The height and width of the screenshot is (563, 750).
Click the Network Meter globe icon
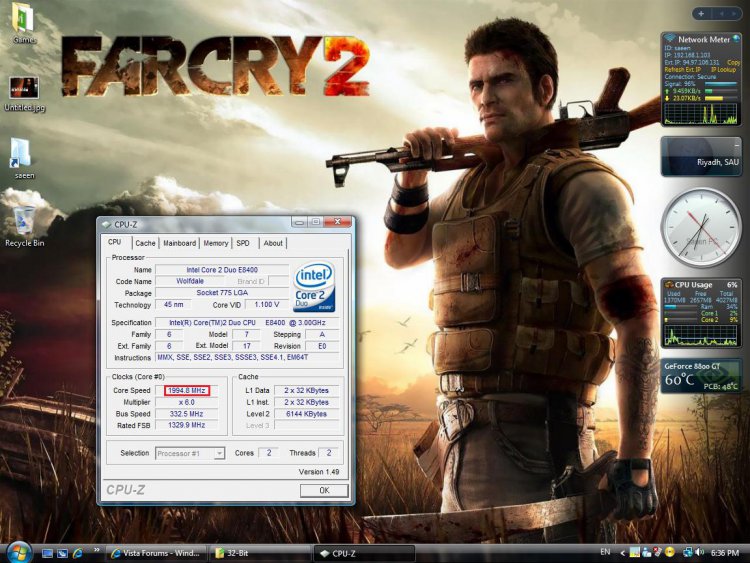click(737, 38)
